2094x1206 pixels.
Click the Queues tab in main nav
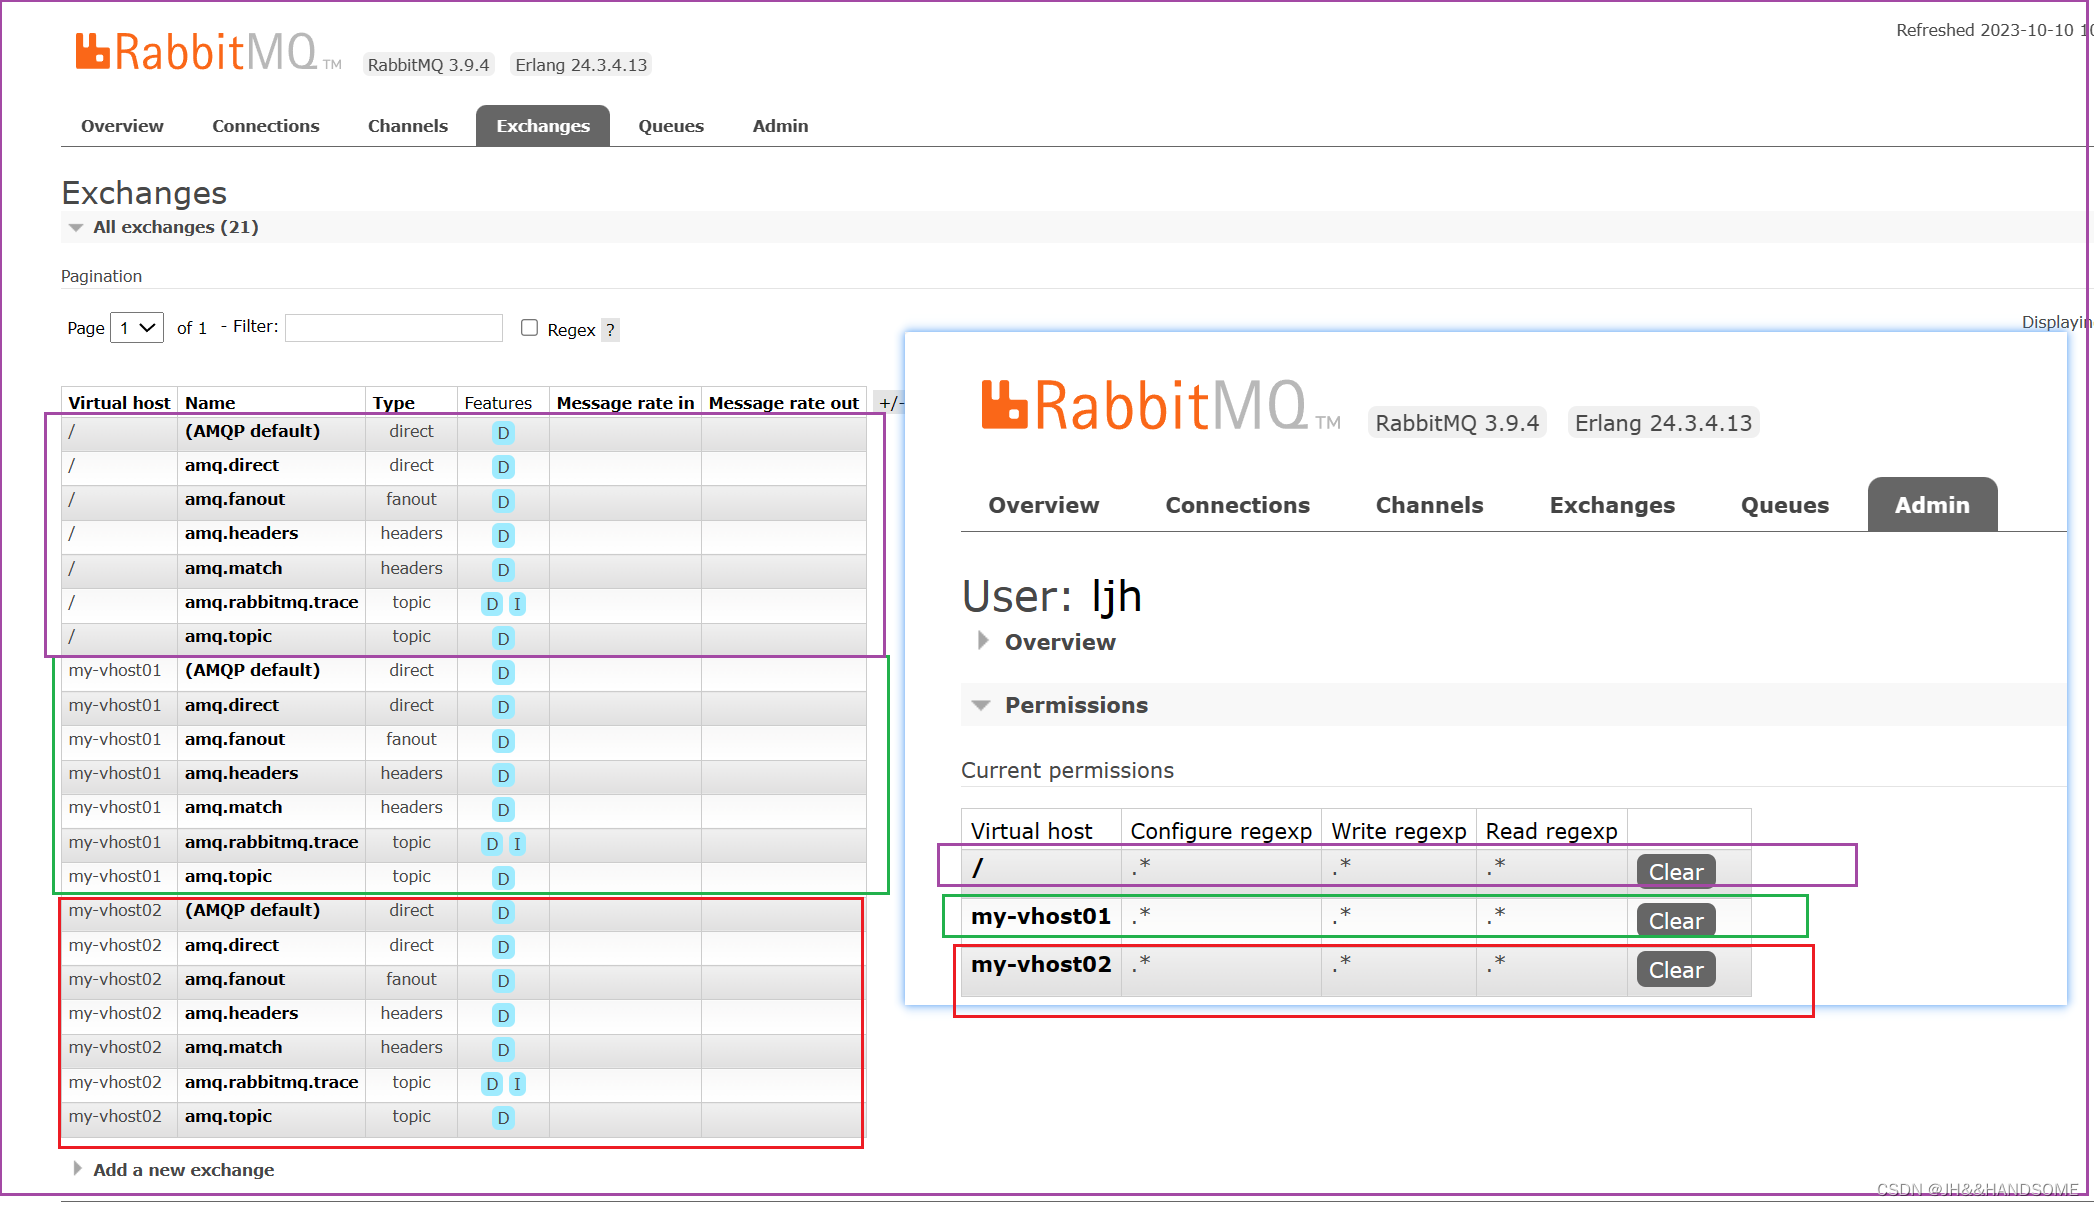670,125
